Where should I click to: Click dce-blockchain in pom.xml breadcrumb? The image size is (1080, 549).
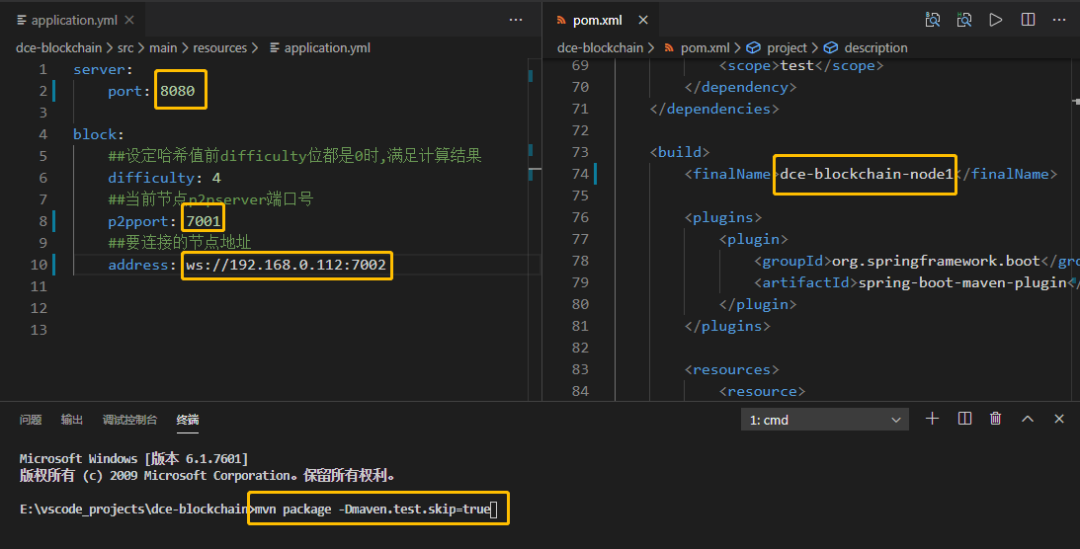600,48
